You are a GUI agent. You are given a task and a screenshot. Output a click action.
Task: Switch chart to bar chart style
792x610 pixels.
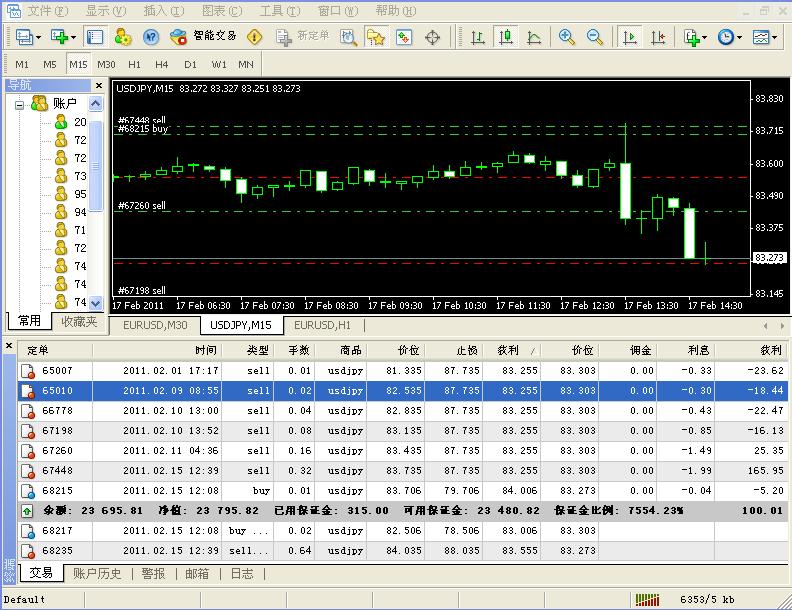click(478, 37)
